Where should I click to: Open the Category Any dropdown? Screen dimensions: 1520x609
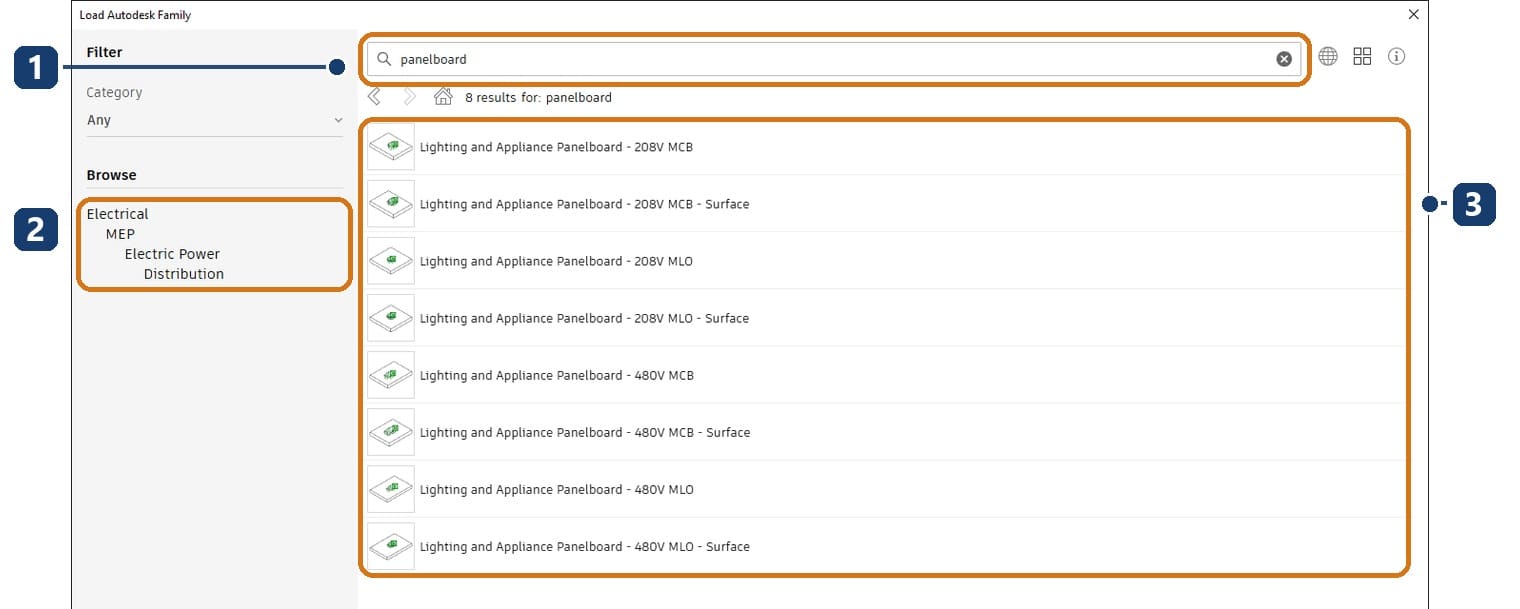215,120
